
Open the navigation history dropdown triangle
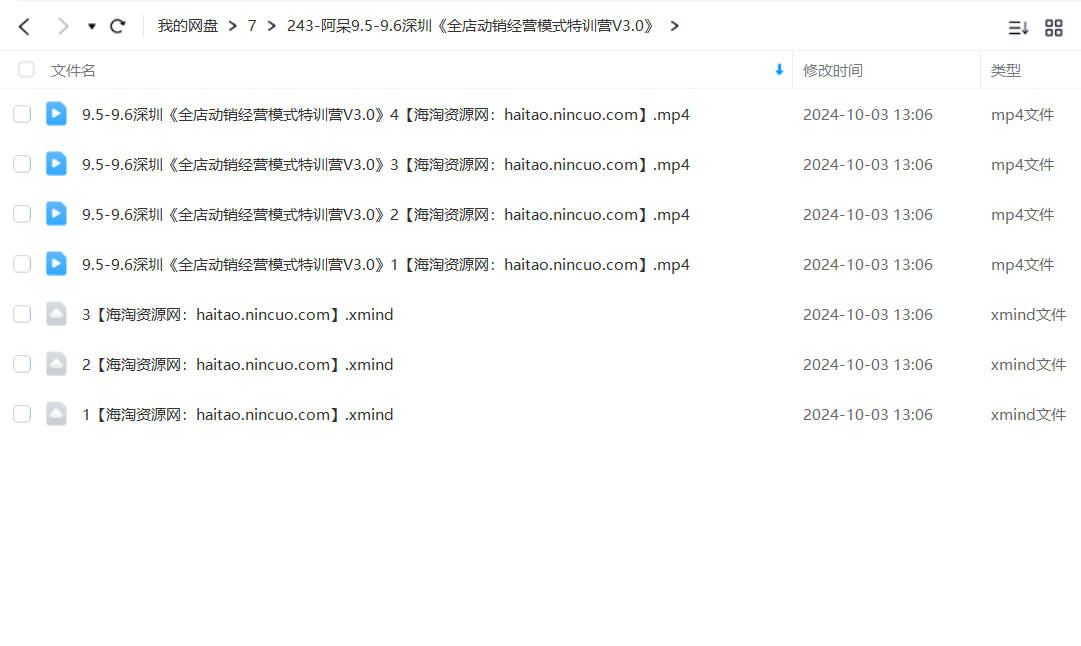[x=92, y=27]
